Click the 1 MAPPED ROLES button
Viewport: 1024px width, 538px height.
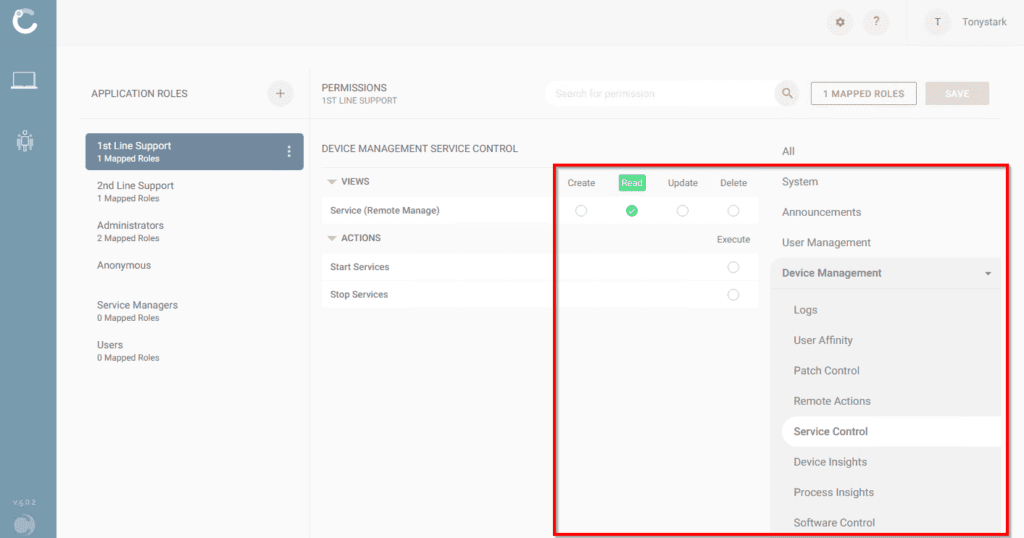[863, 93]
